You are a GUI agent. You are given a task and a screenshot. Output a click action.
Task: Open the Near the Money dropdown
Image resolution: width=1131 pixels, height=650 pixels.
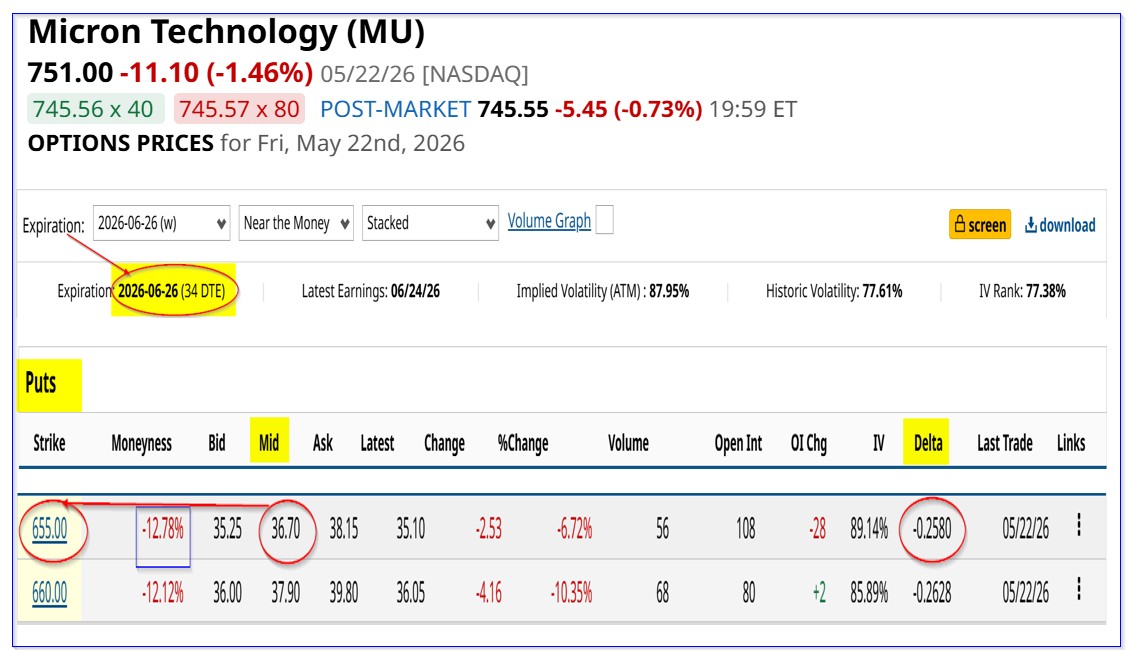pos(296,223)
